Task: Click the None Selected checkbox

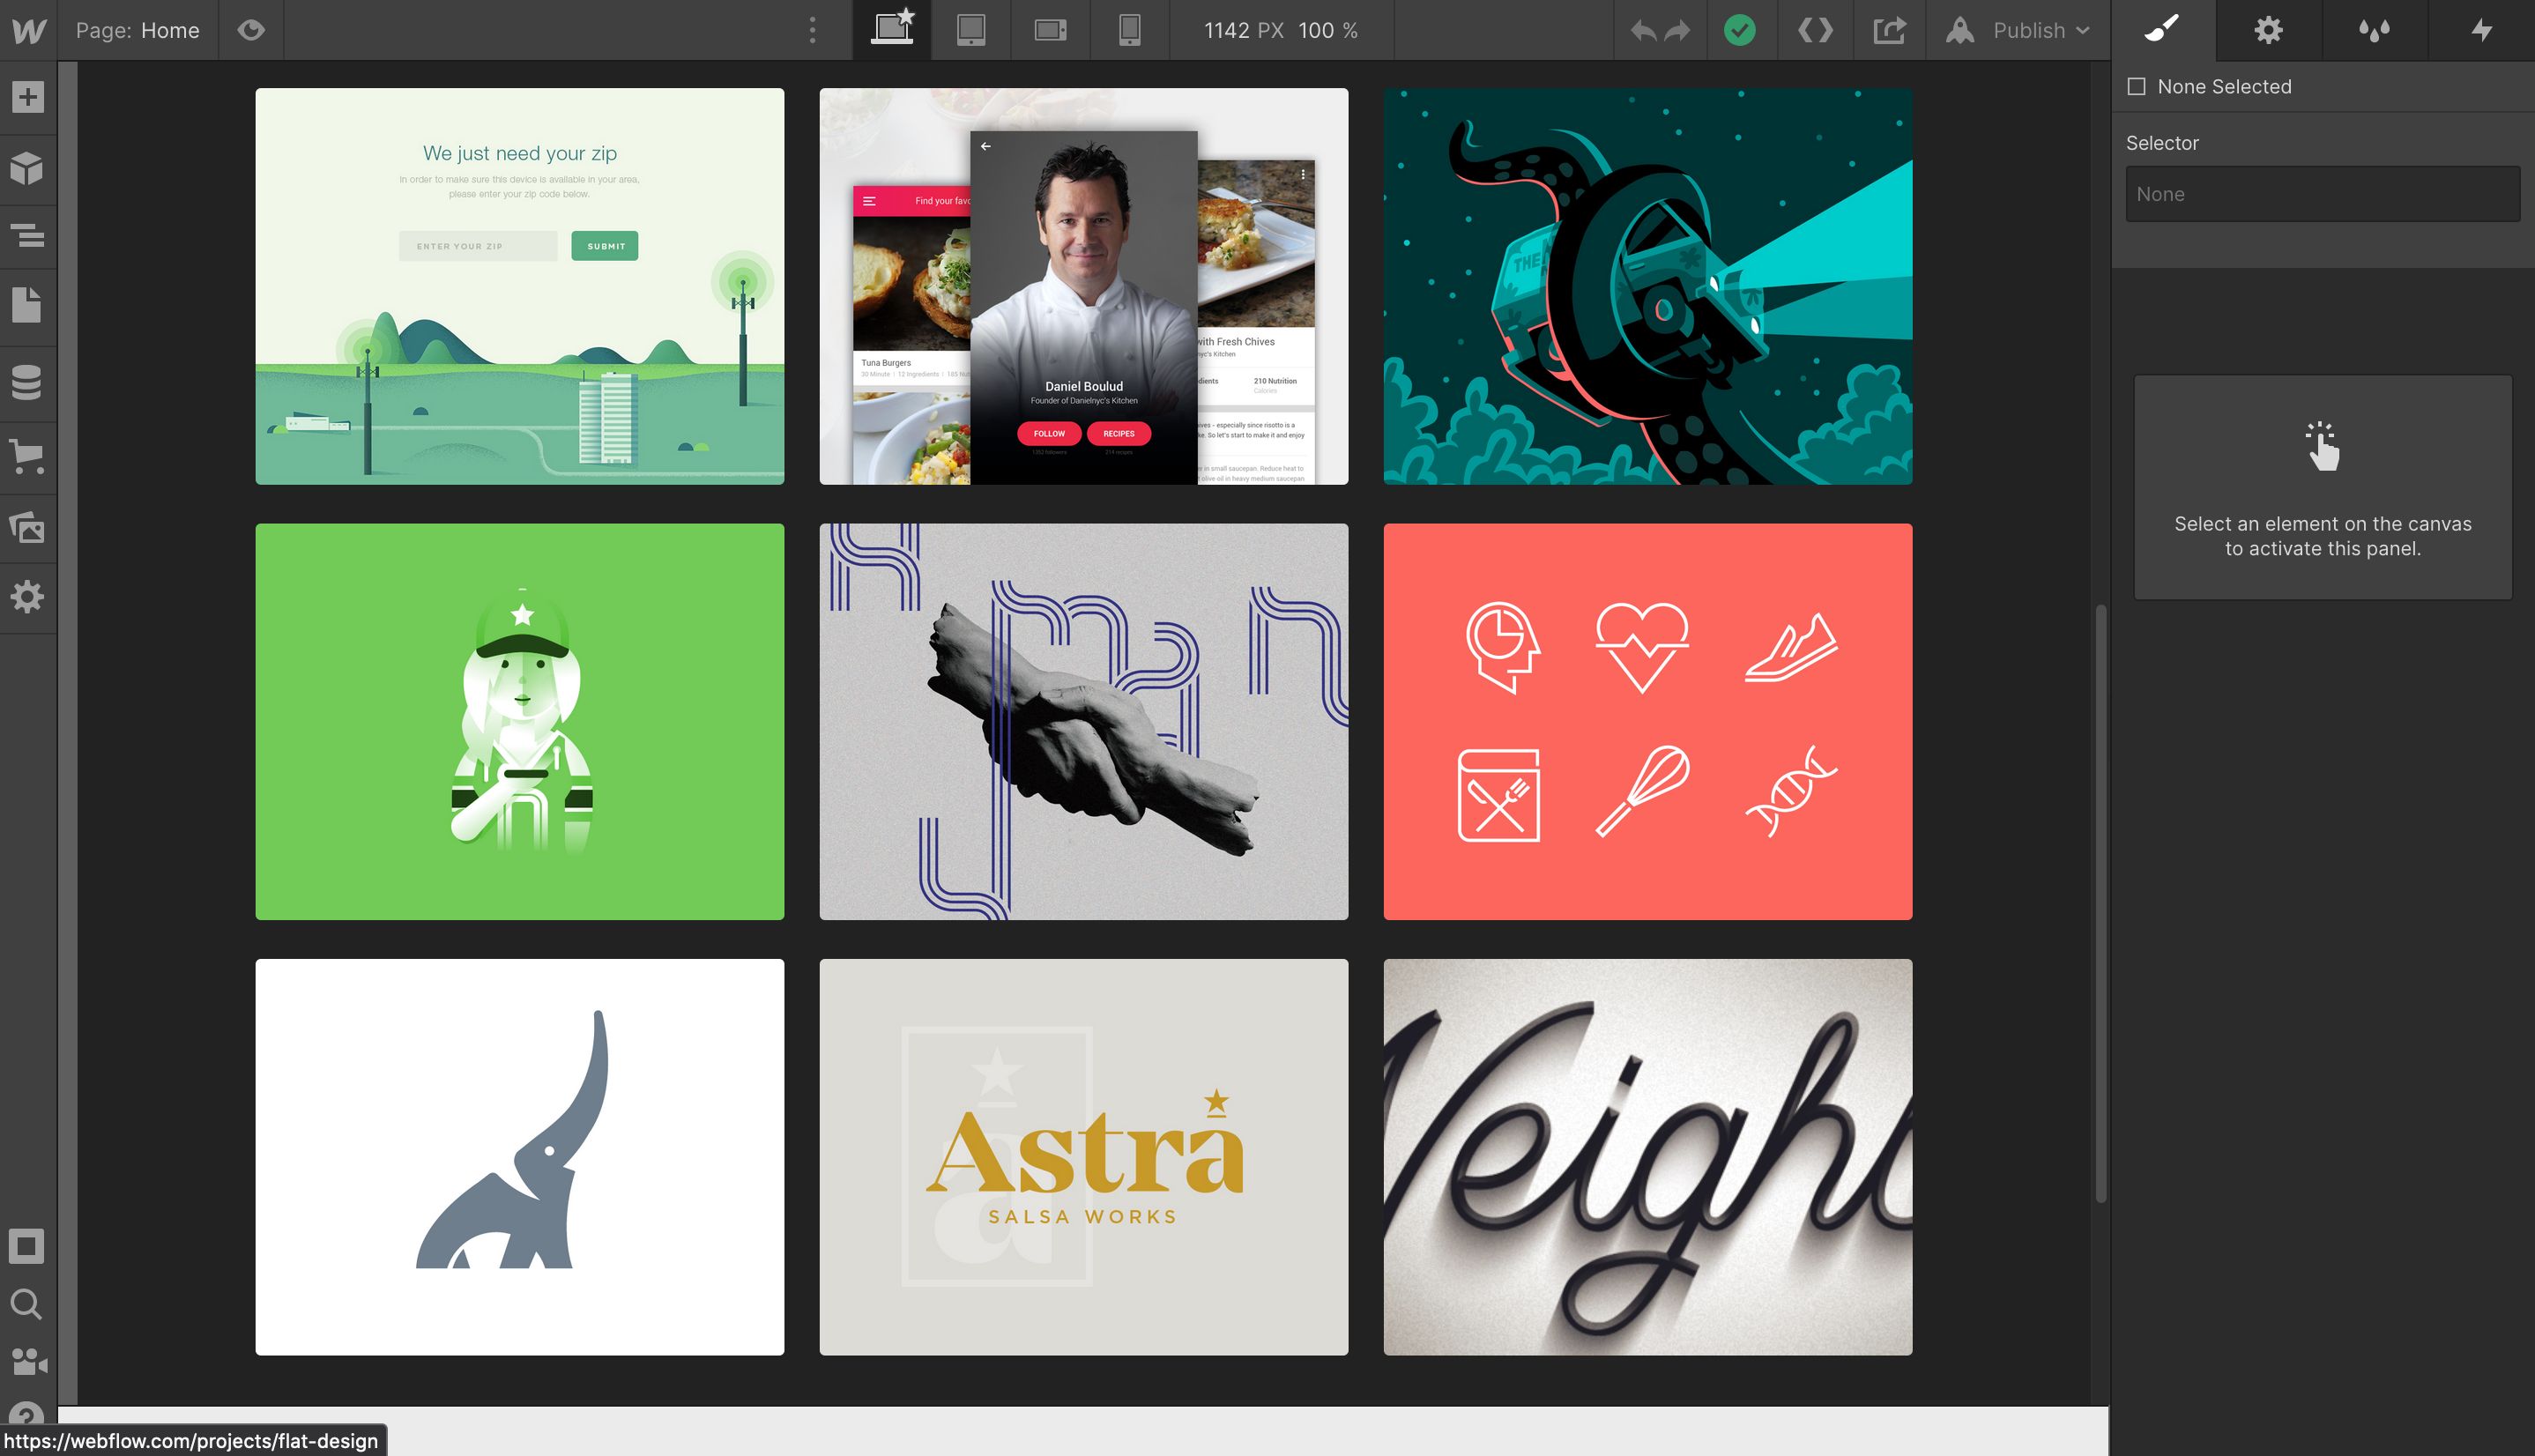Action: (x=2137, y=86)
